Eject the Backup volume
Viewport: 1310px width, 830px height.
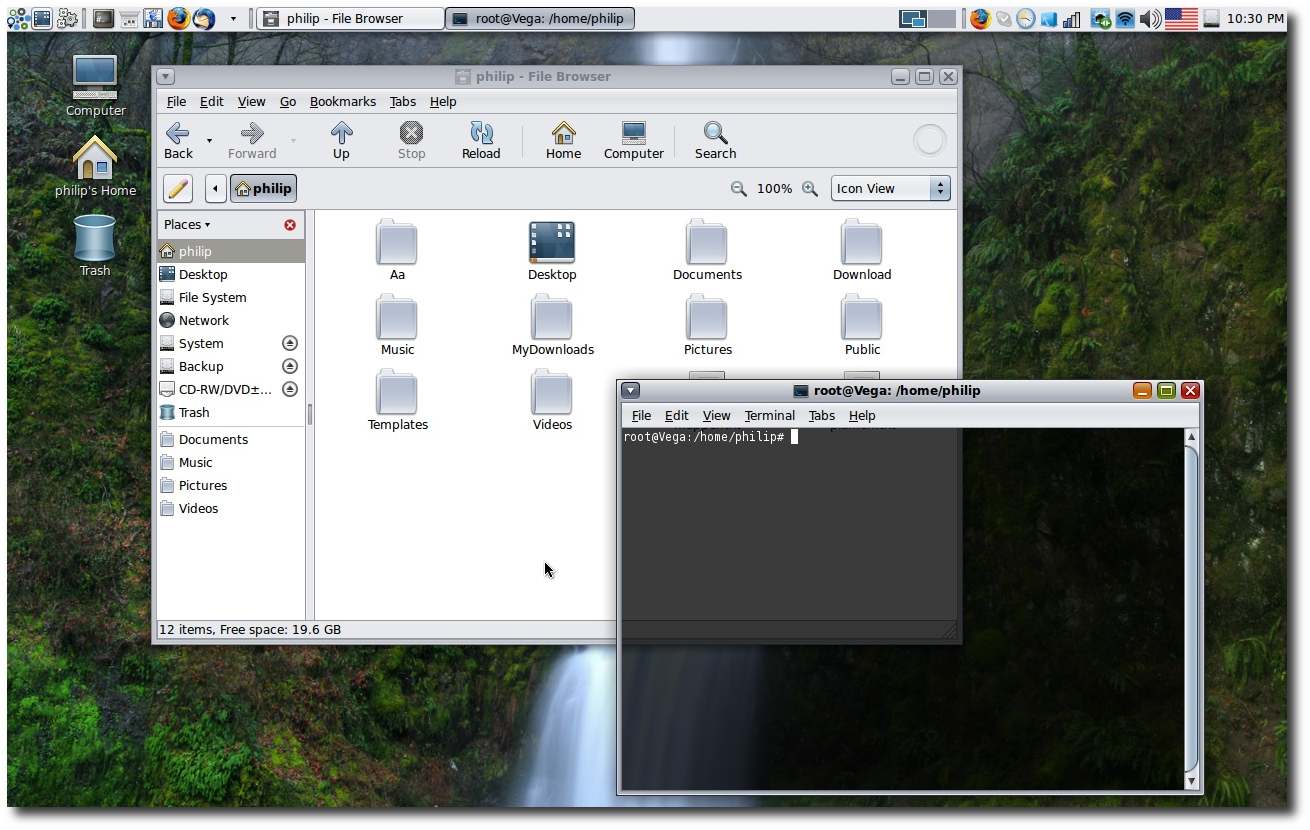coord(290,366)
